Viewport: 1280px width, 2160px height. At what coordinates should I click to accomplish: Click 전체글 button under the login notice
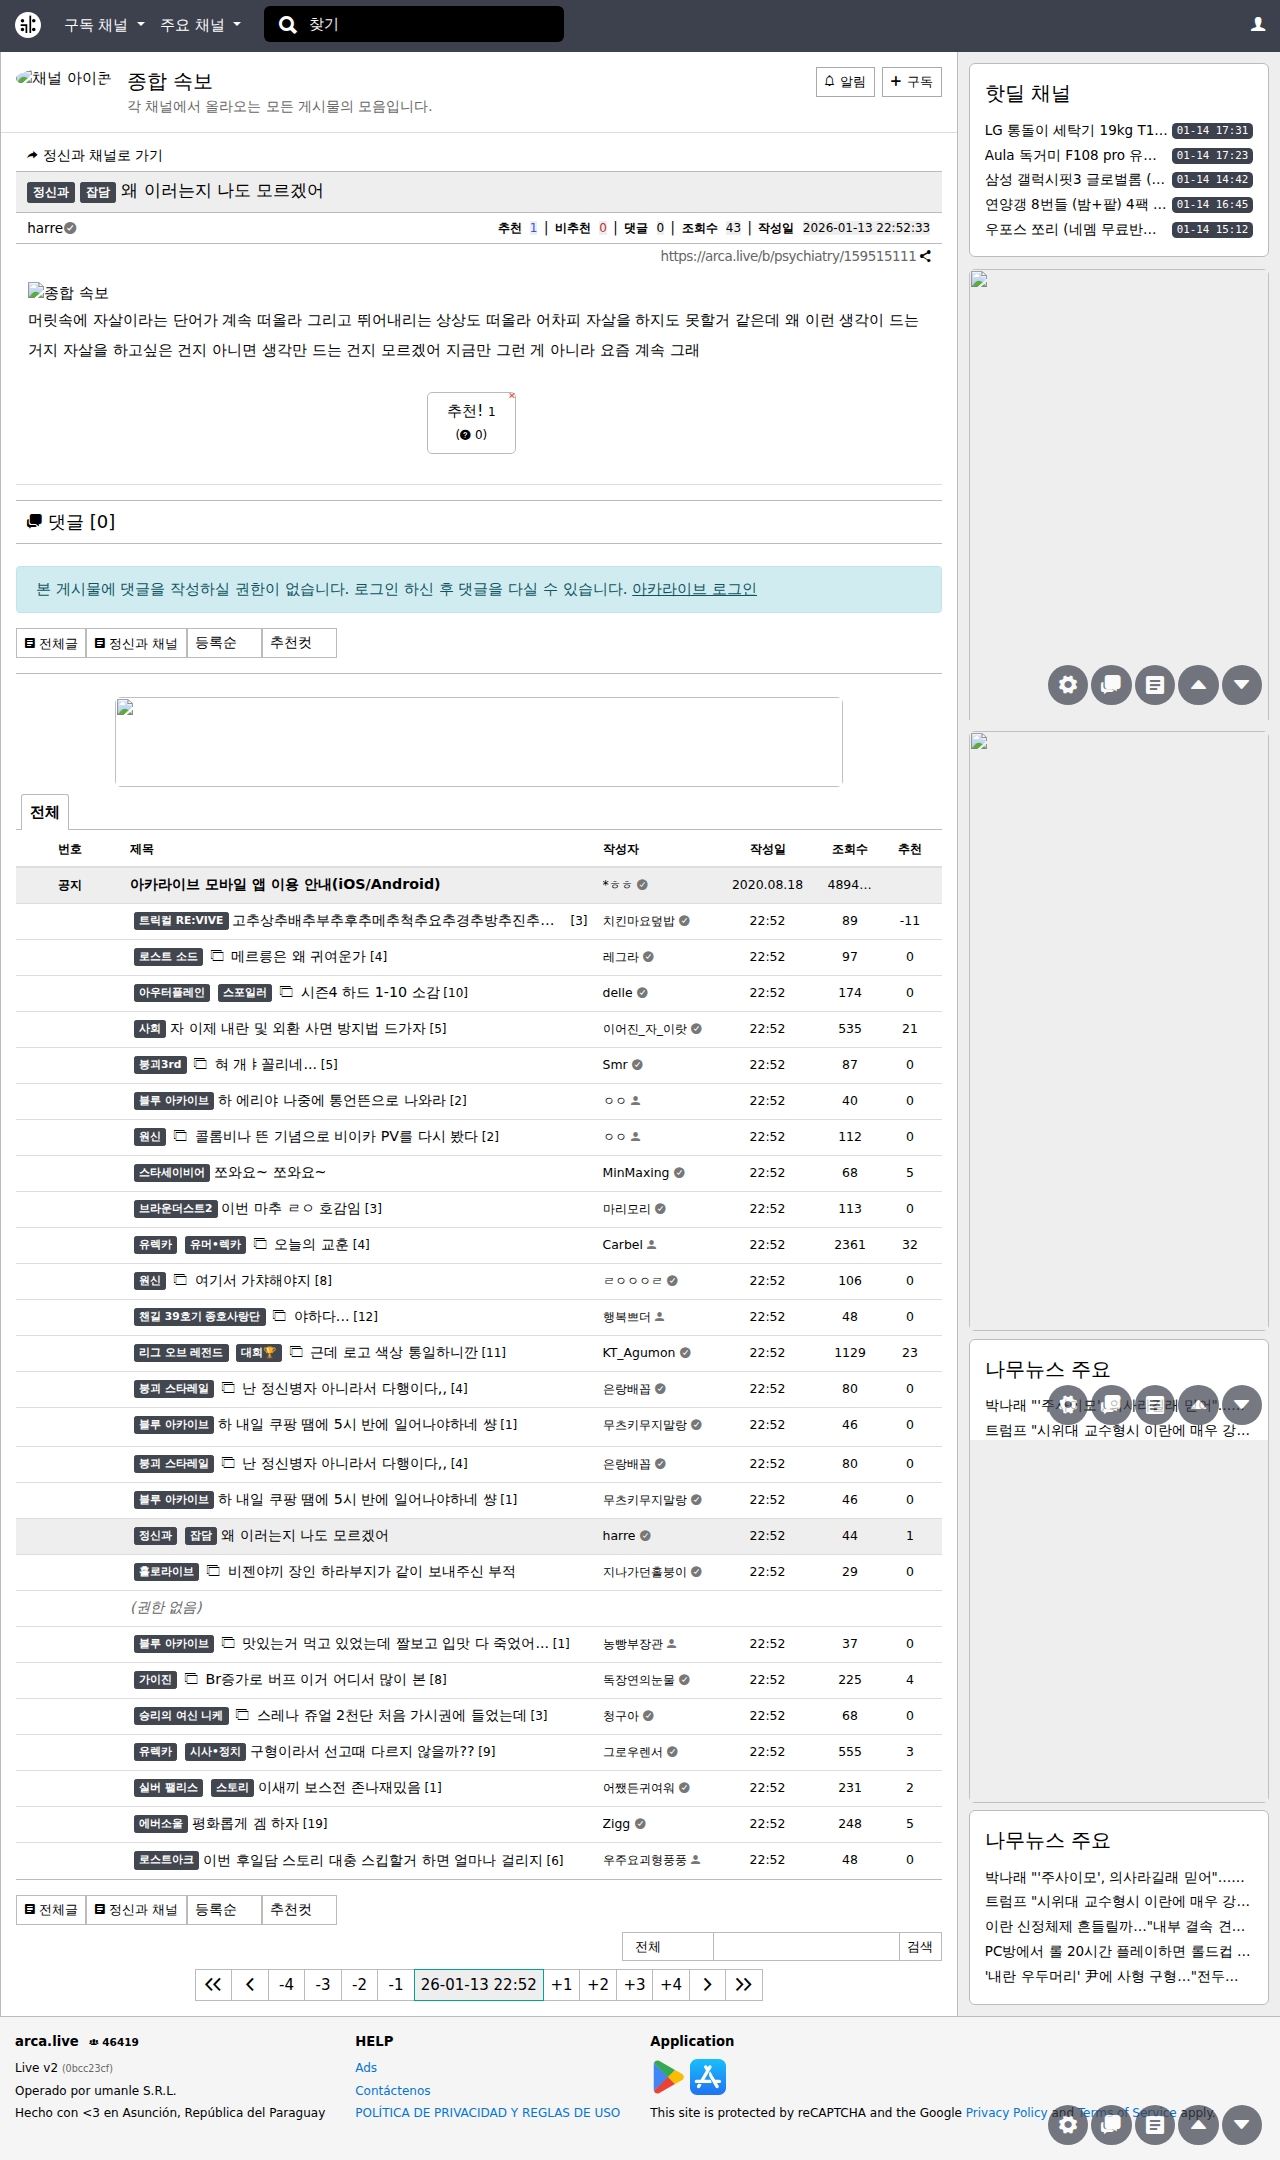click(x=51, y=643)
